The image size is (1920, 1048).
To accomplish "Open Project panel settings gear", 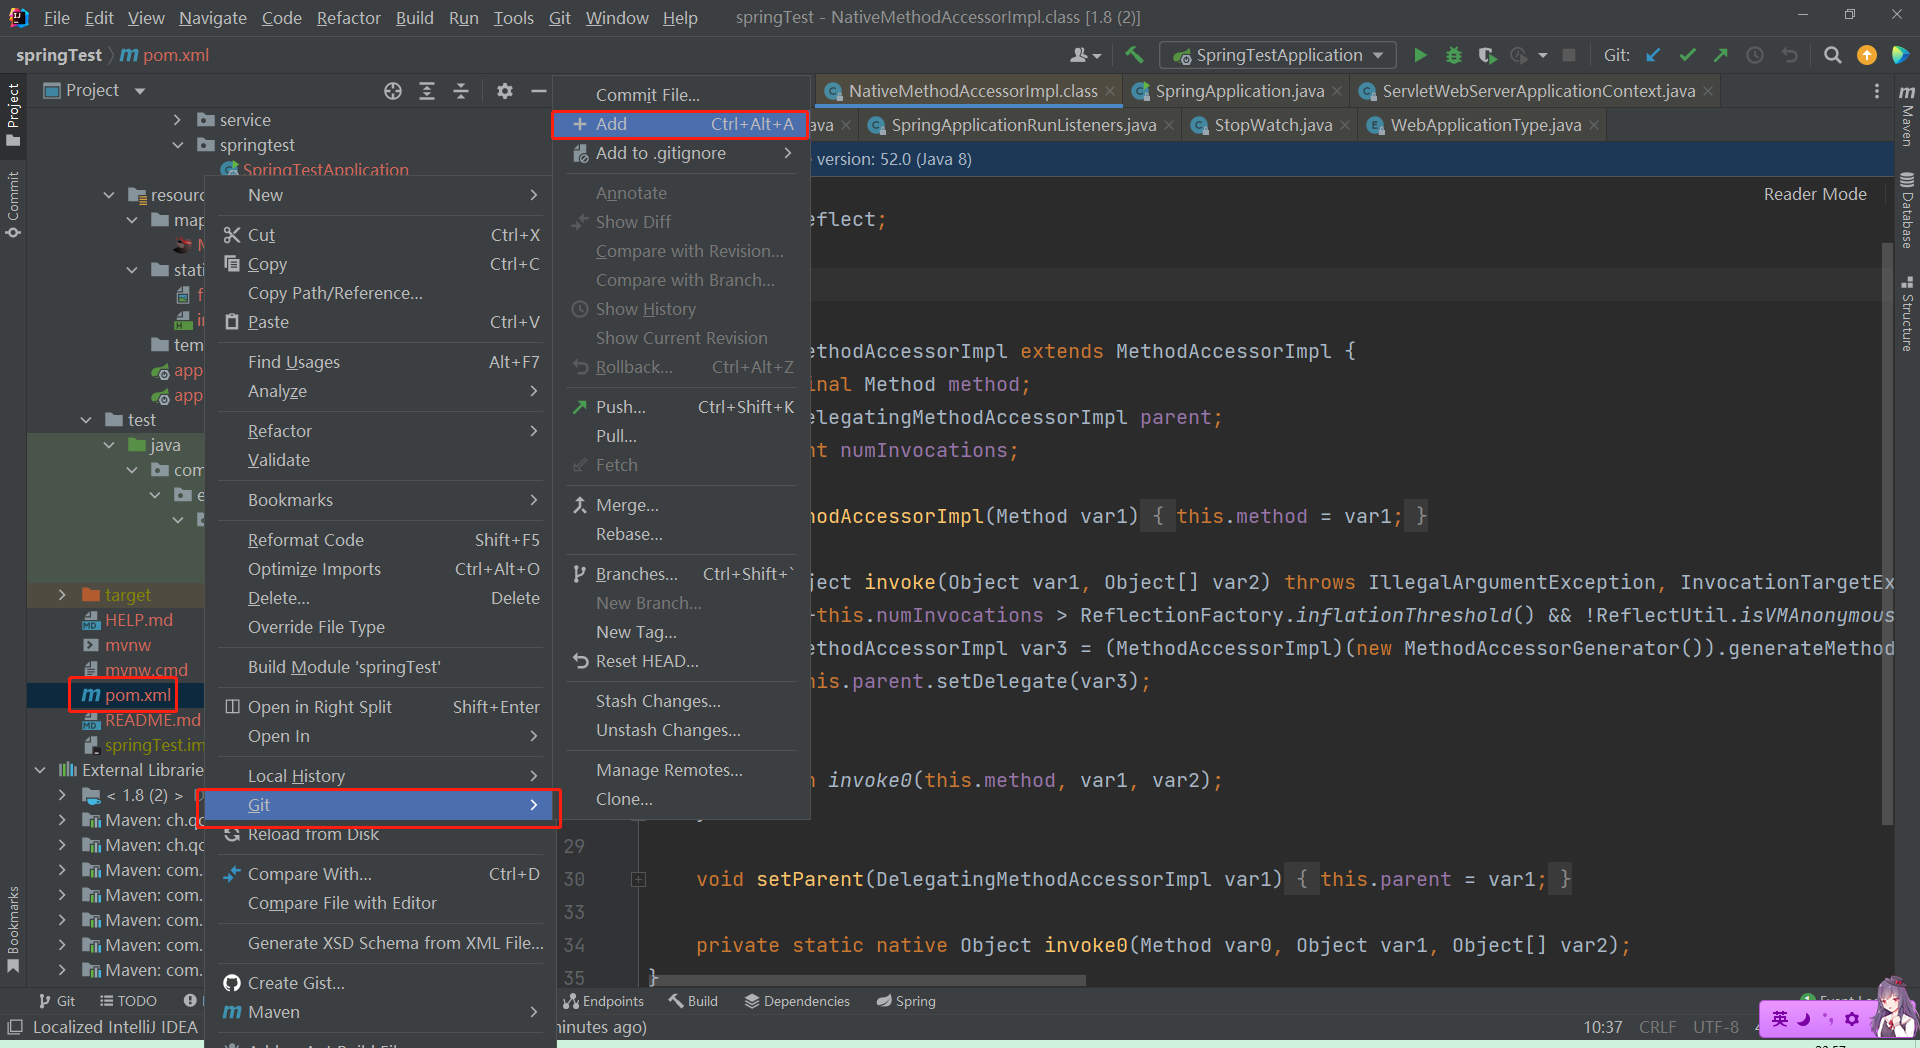I will click(505, 91).
